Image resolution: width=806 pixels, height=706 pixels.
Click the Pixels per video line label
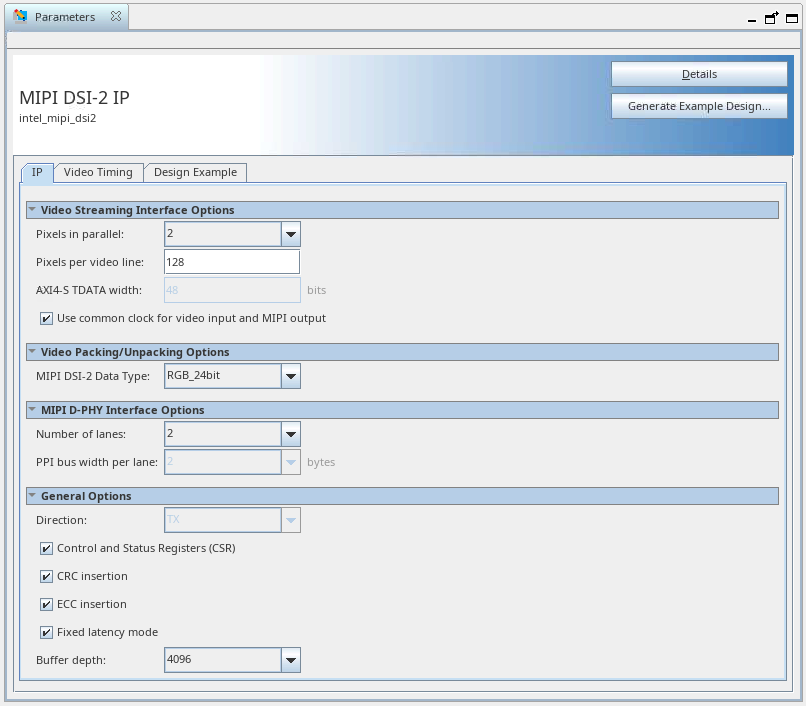point(90,262)
